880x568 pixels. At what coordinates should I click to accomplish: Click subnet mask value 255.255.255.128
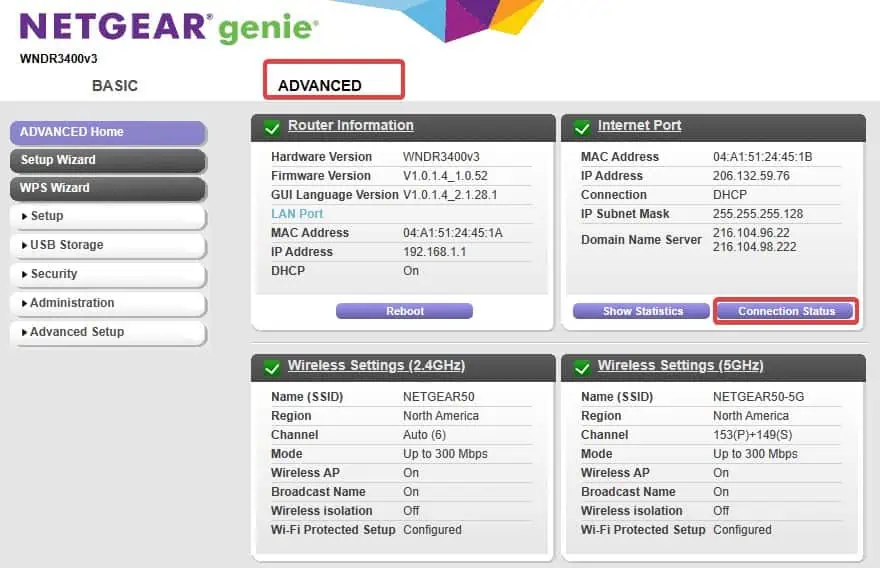coord(758,214)
